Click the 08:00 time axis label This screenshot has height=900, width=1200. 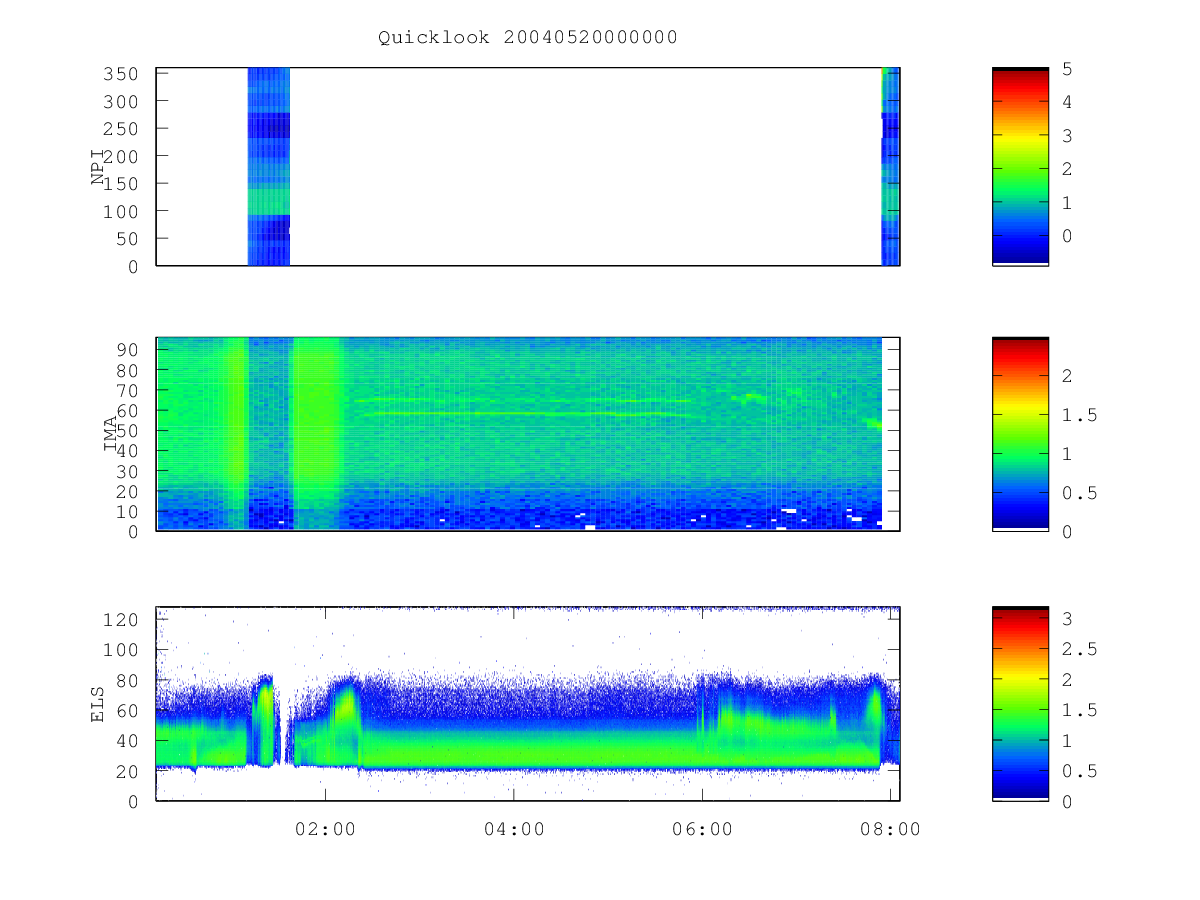pos(890,829)
